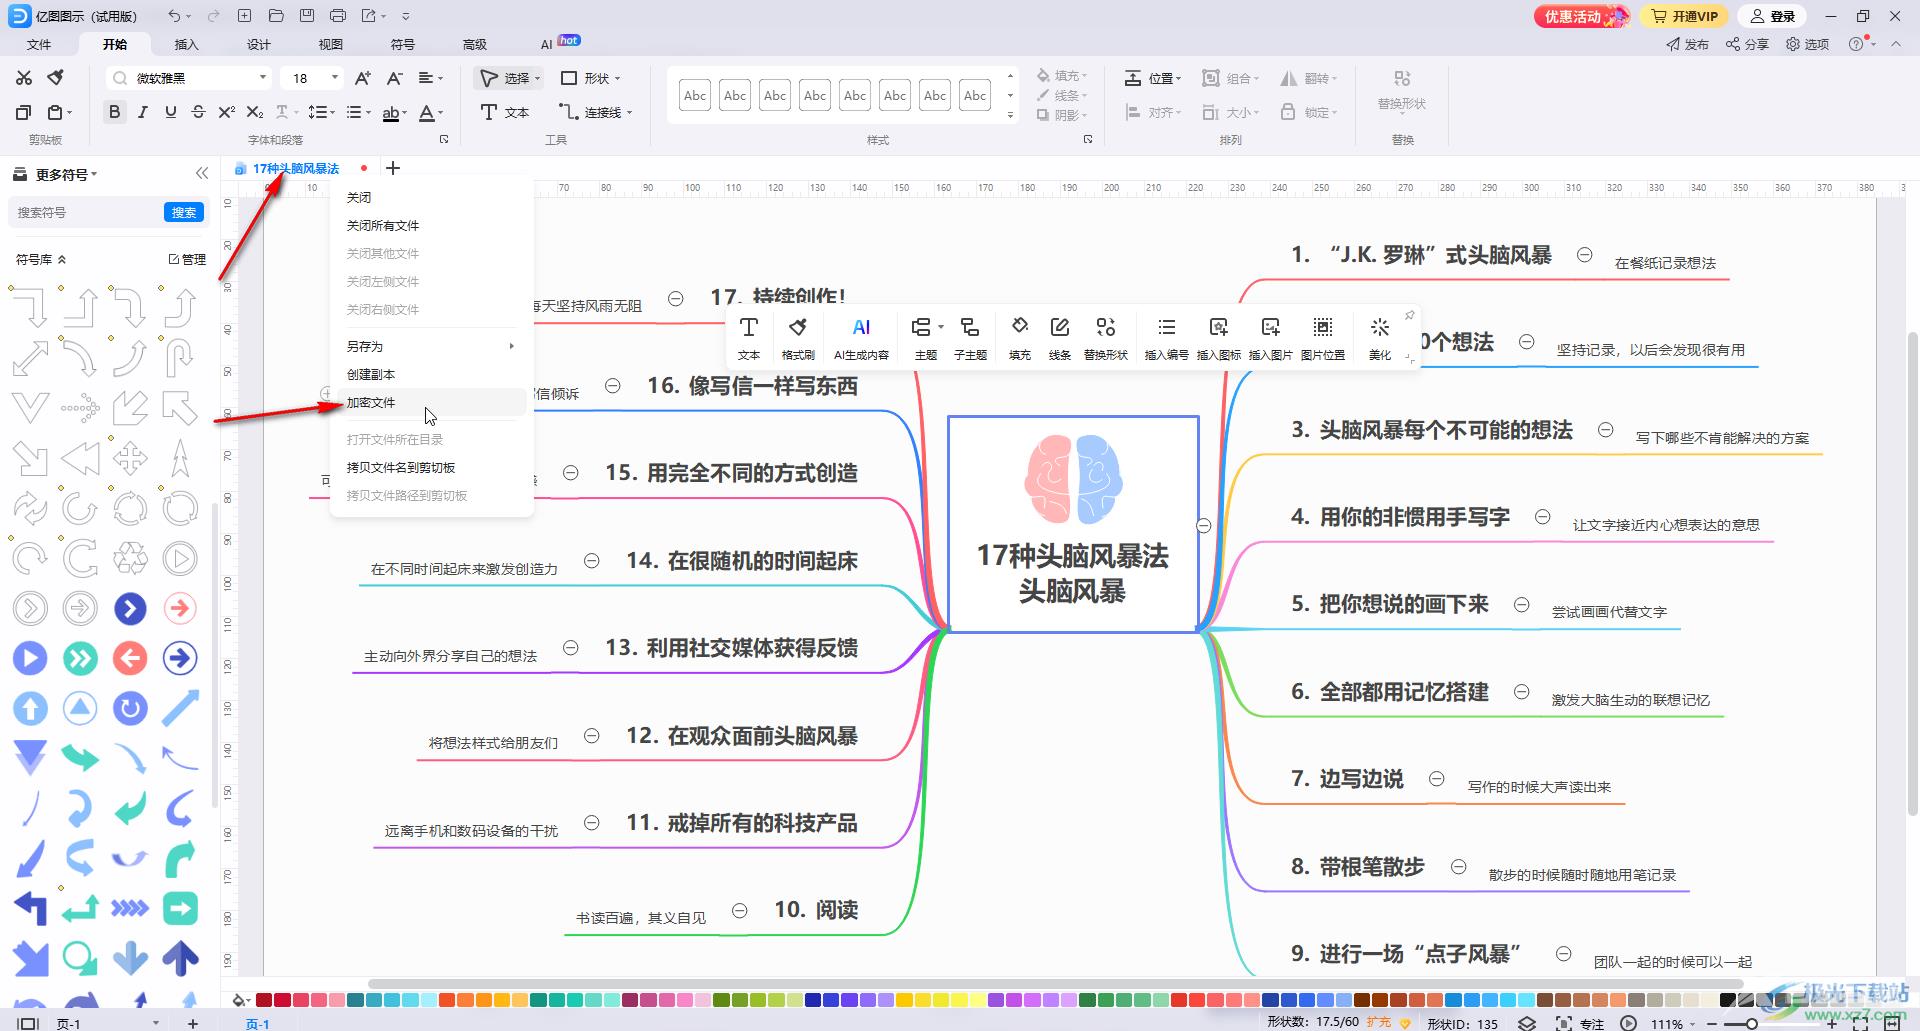Expand the font size dropdown showing 18
1920x1031 pixels.
point(335,78)
